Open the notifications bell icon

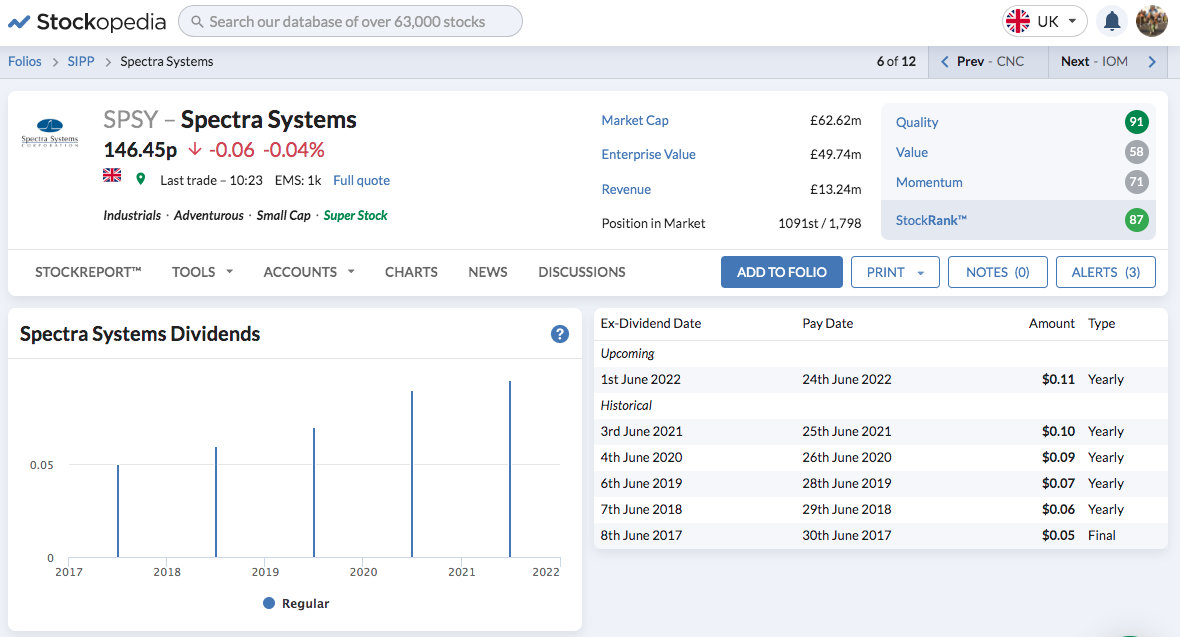[1112, 21]
